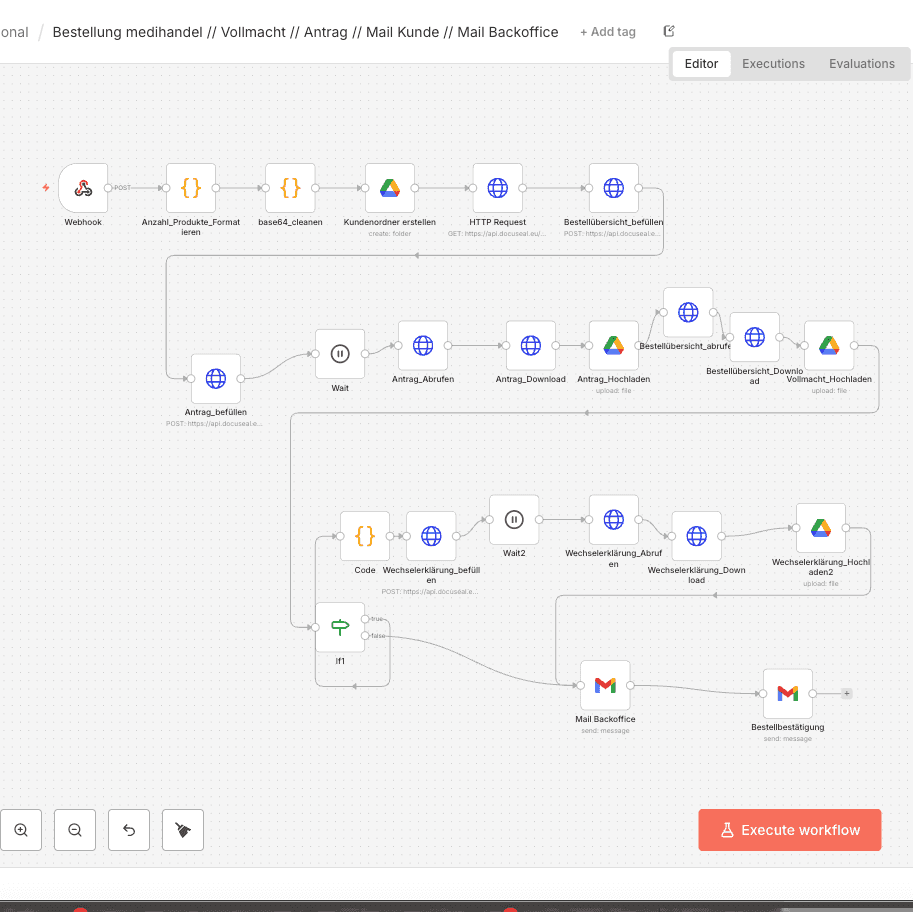This screenshot has height=912, width=913.
Task: Click the workflow name title text
Action: (x=305, y=32)
